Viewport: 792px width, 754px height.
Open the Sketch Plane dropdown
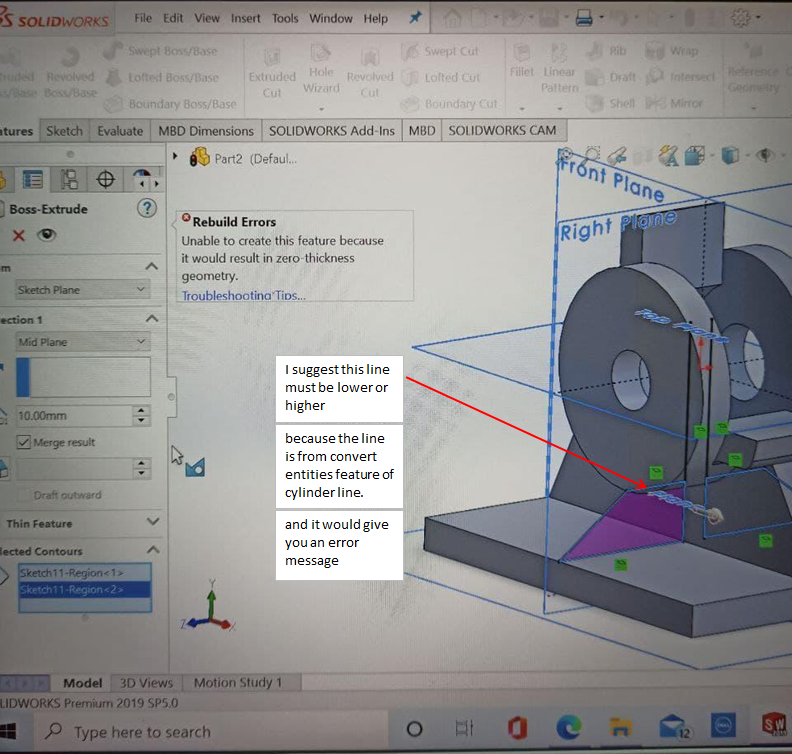click(82, 290)
